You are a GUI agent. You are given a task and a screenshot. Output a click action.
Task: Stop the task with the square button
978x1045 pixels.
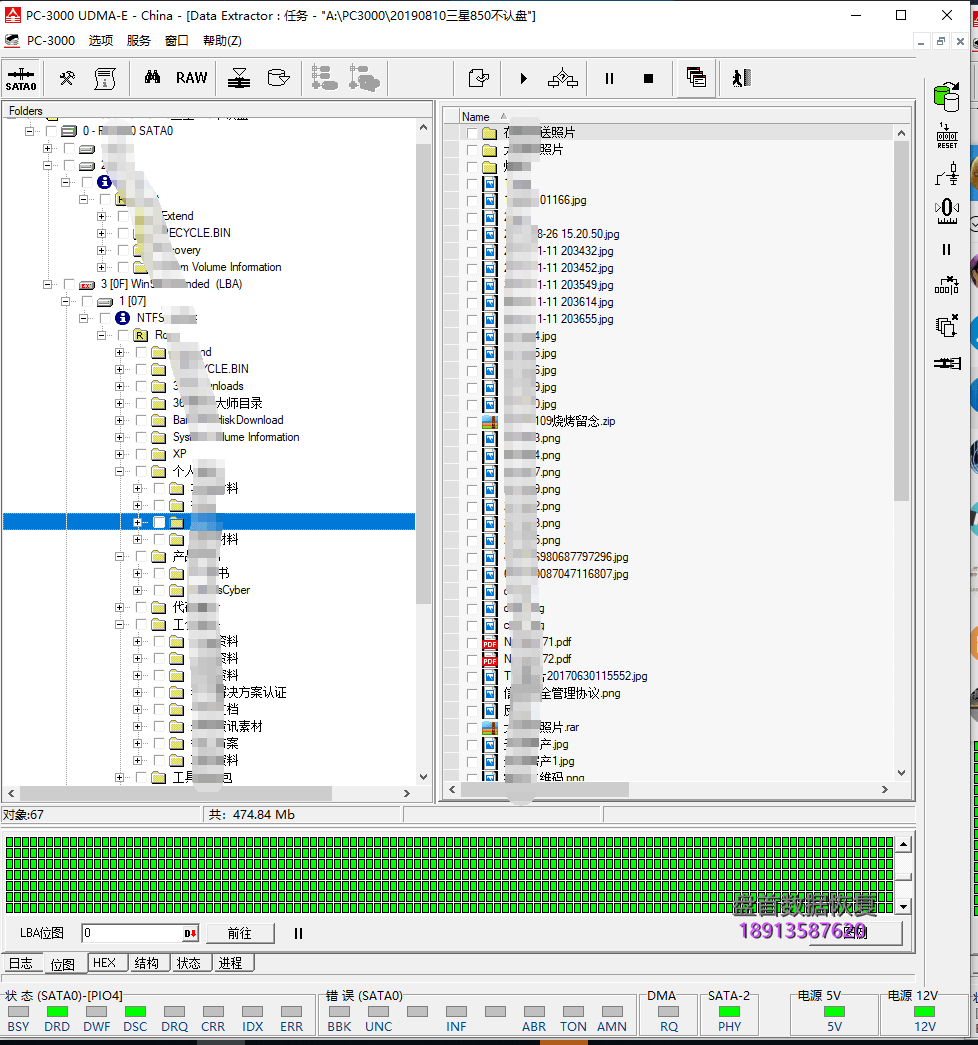pos(648,79)
